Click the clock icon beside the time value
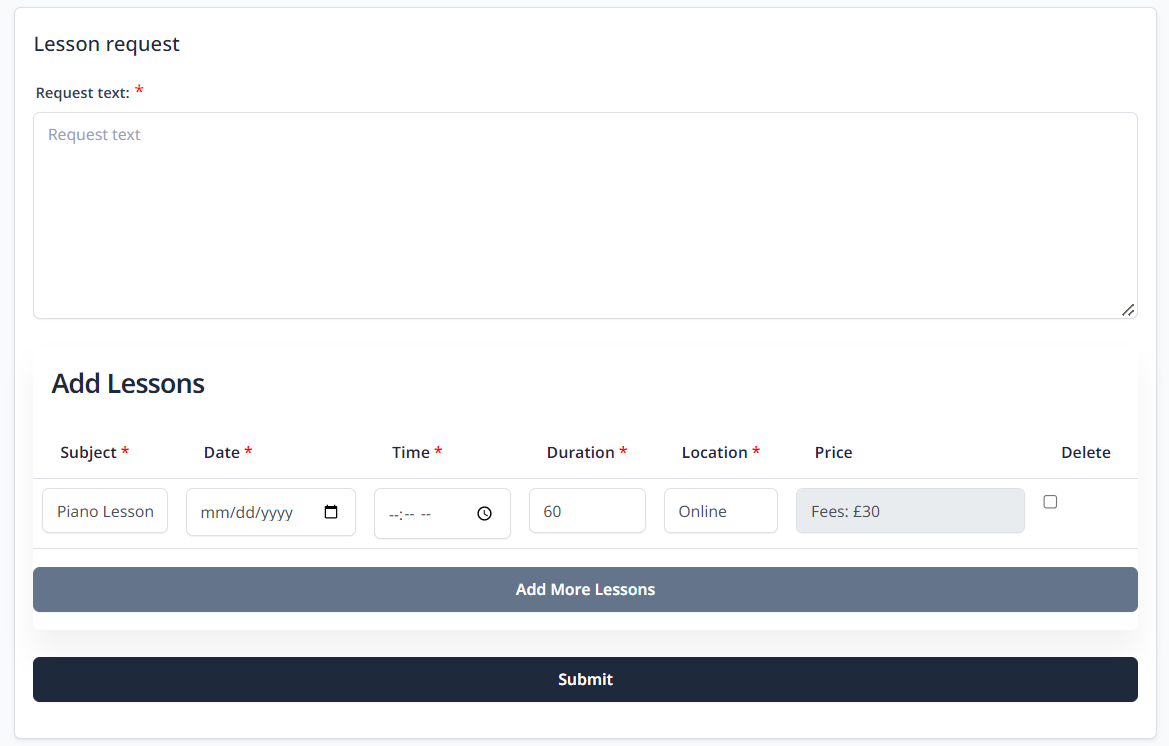Viewport: 1169px width, 746px height. 485,513
